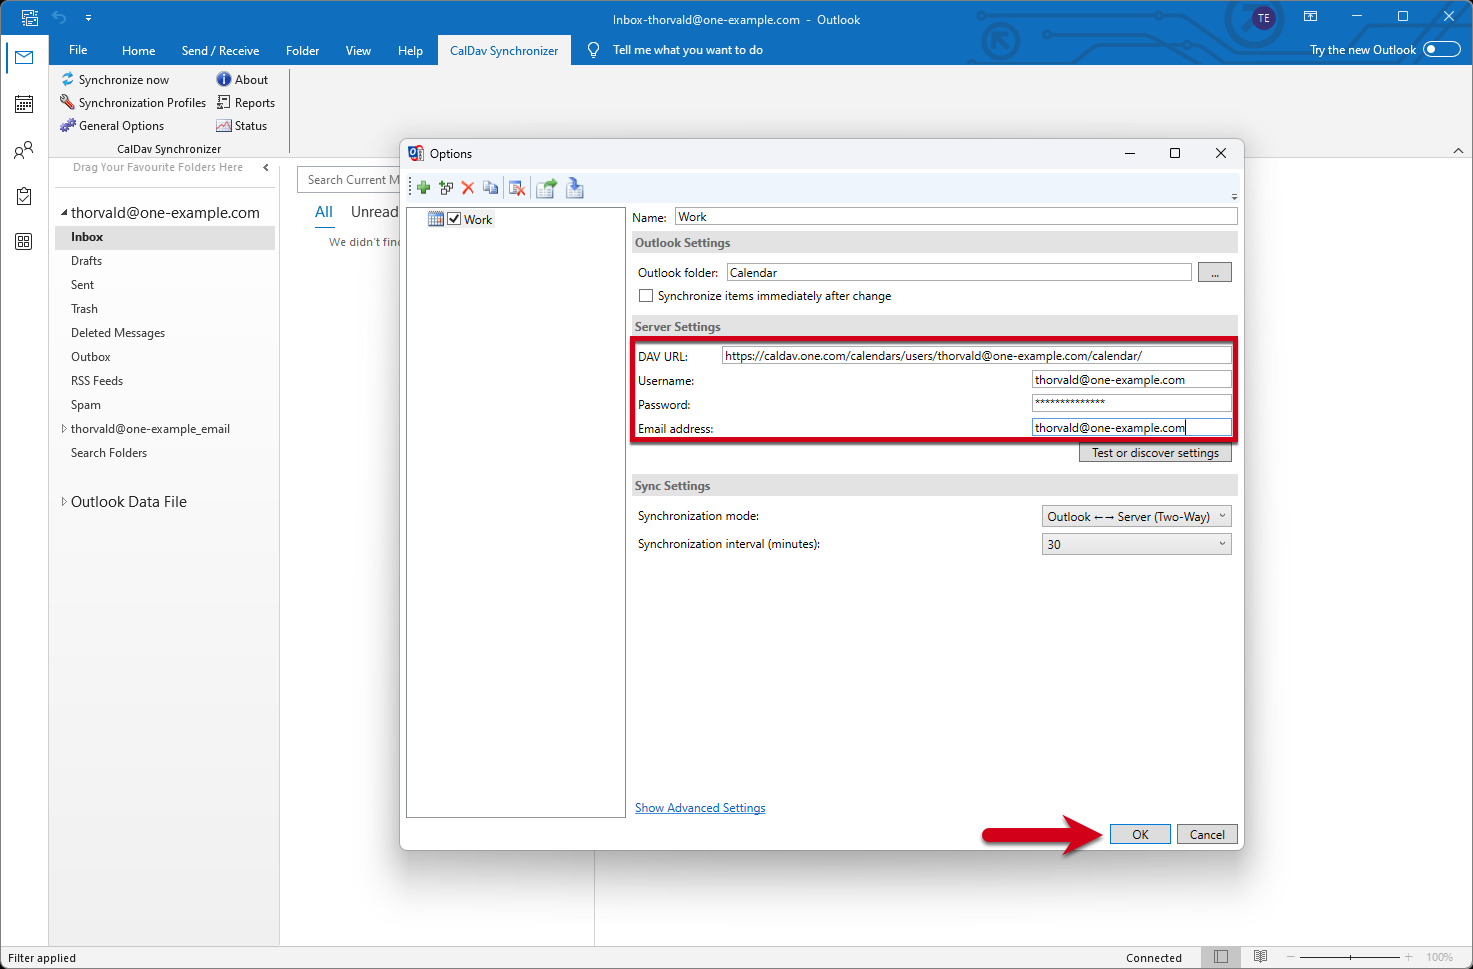Expand the Outlook Data File folder
1473x969 pixels.
[64, 502]
